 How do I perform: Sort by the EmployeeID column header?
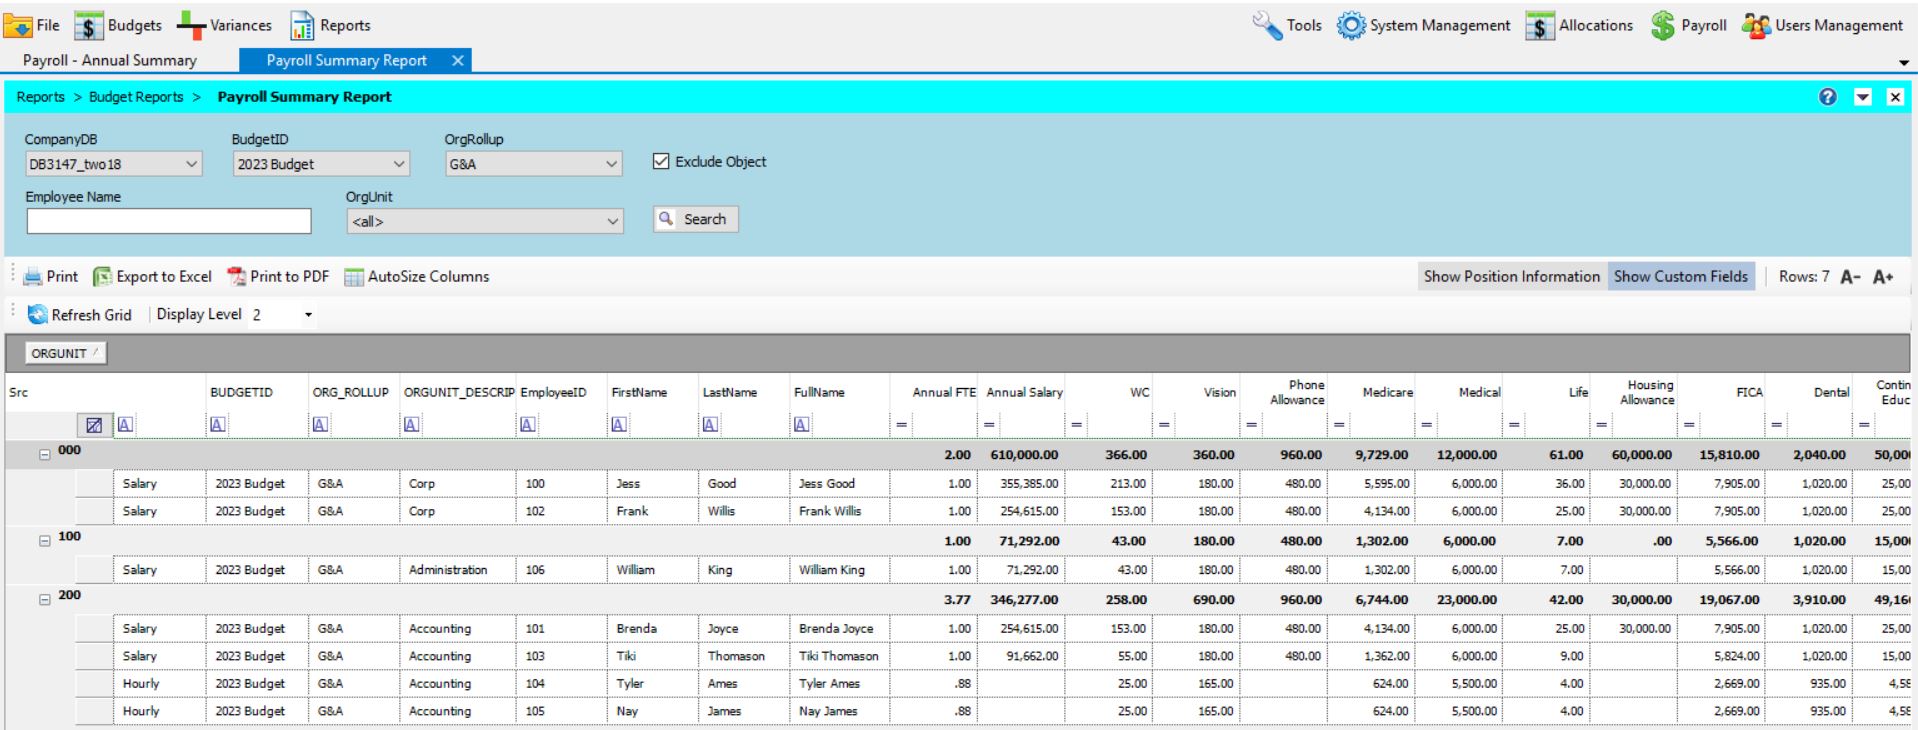tap(553, 393)
